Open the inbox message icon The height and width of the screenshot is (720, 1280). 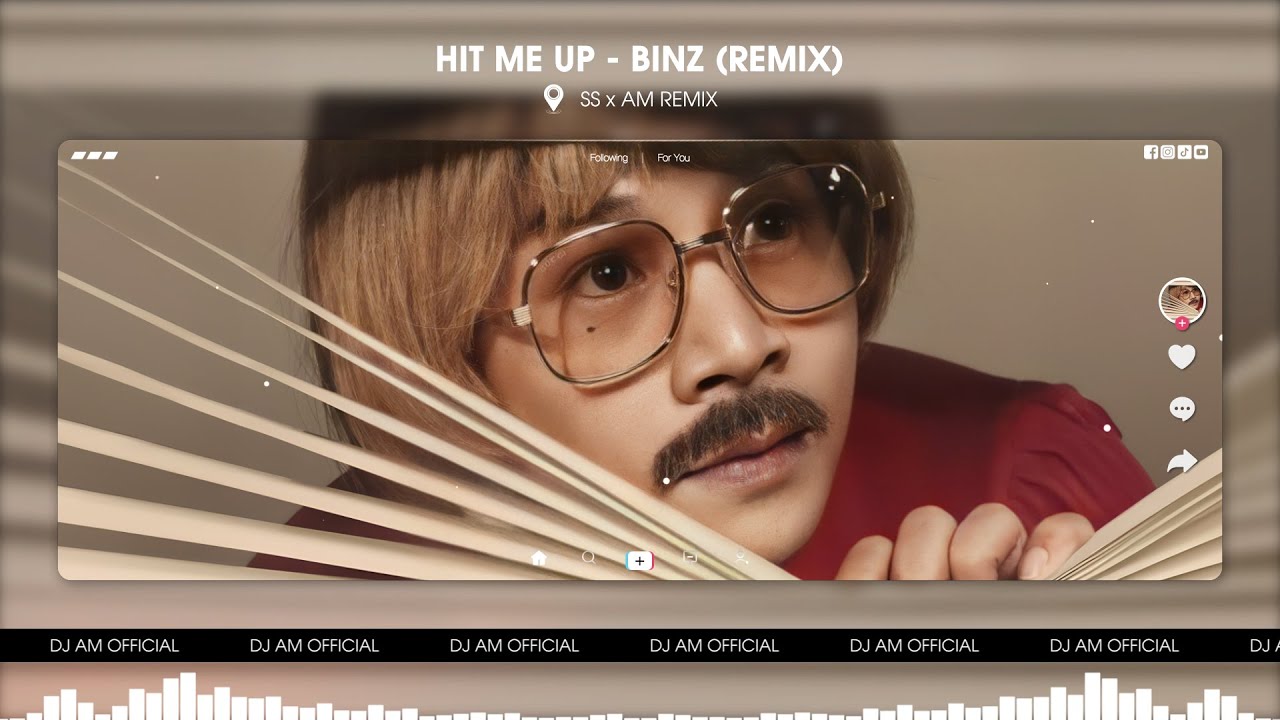[690, 557]
